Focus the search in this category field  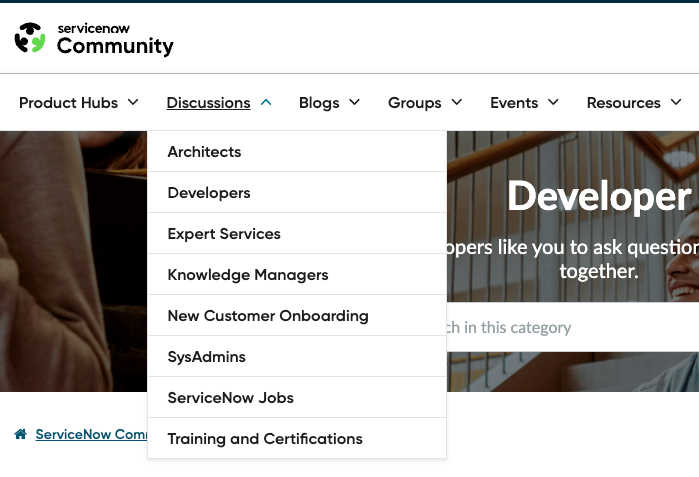tap(573, 327)
